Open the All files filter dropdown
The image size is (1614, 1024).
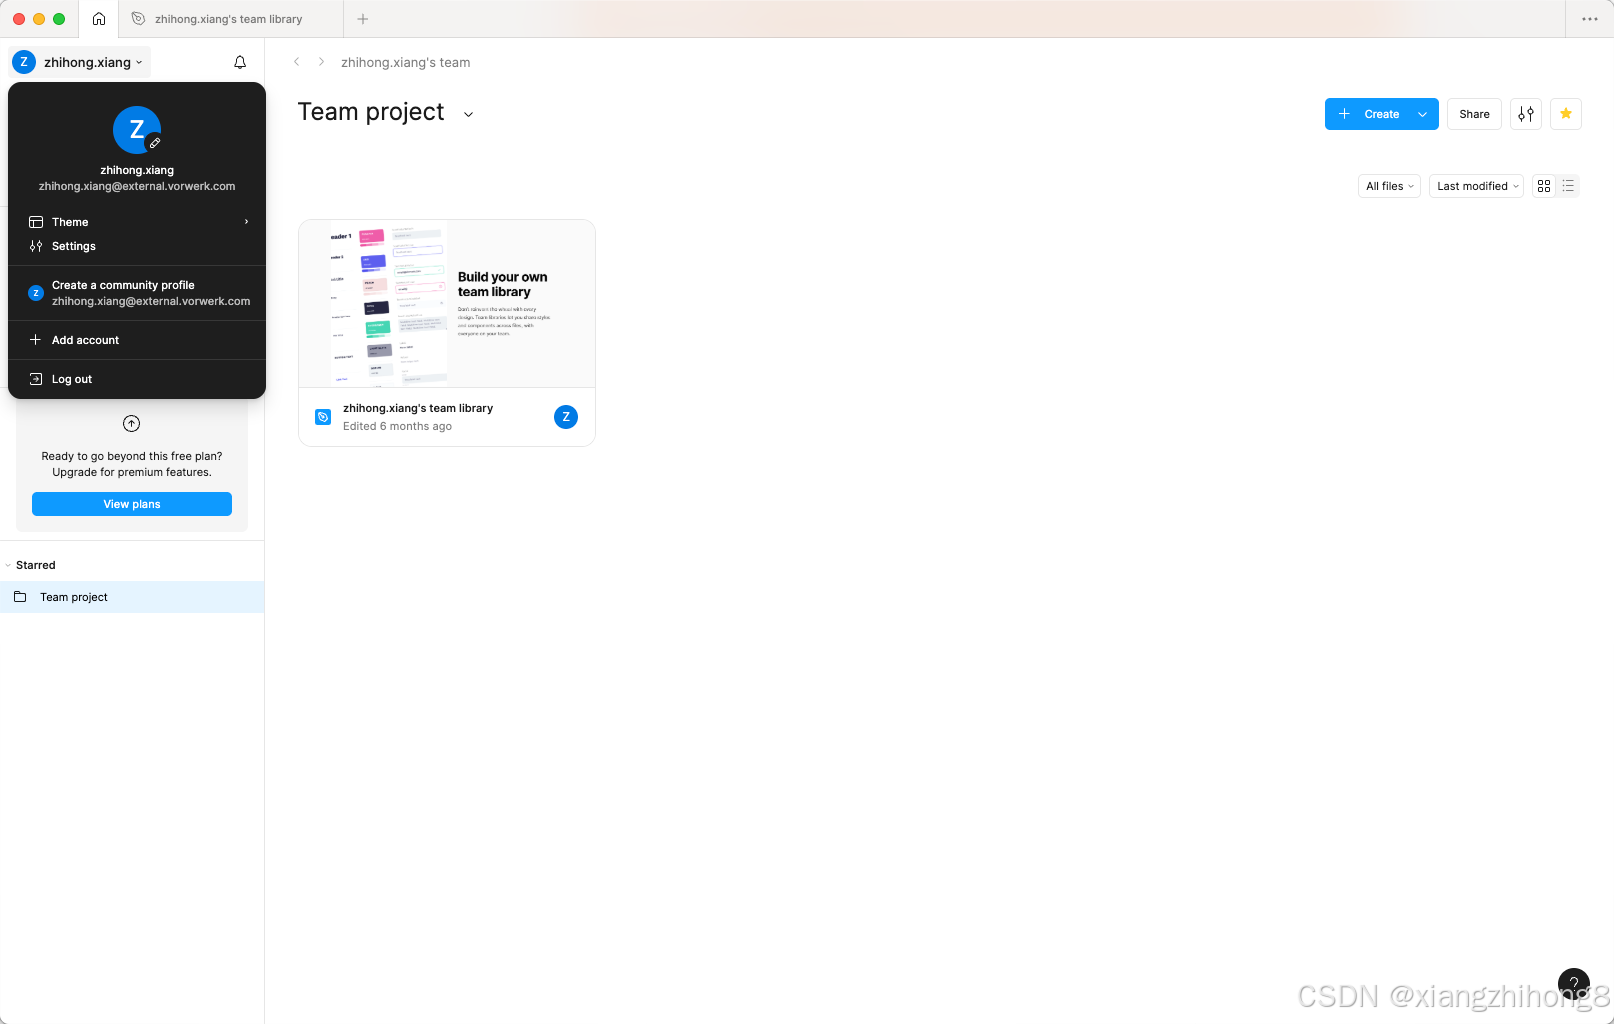(1389, 186)
